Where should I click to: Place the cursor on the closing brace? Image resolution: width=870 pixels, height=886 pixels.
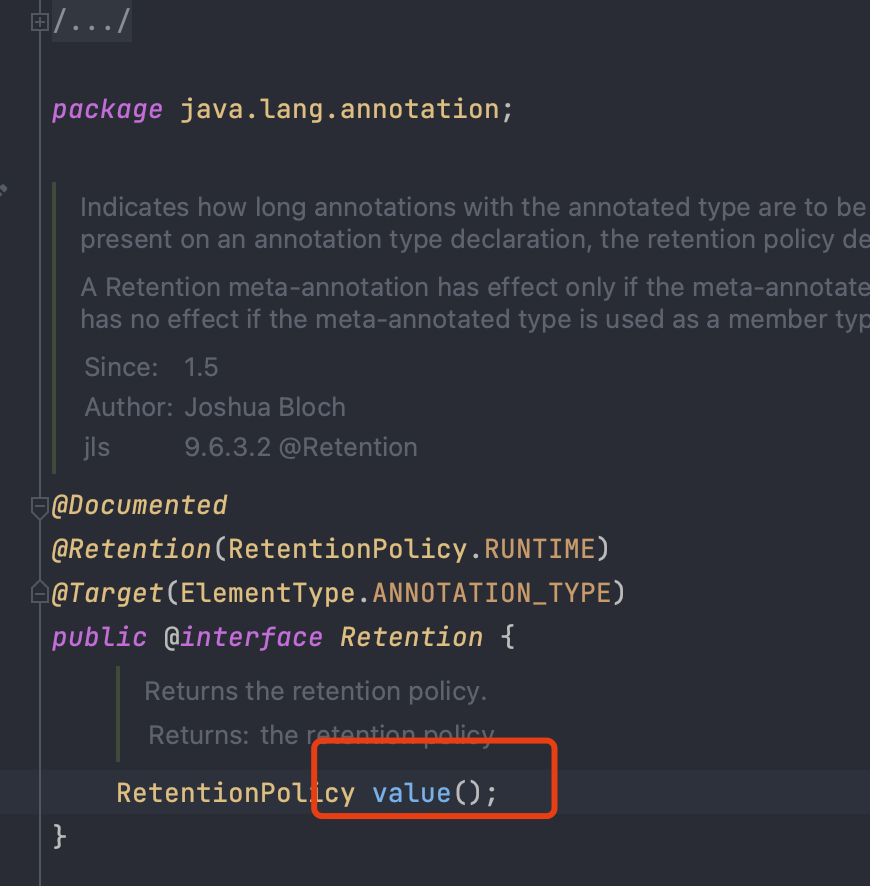pos(59,836)
